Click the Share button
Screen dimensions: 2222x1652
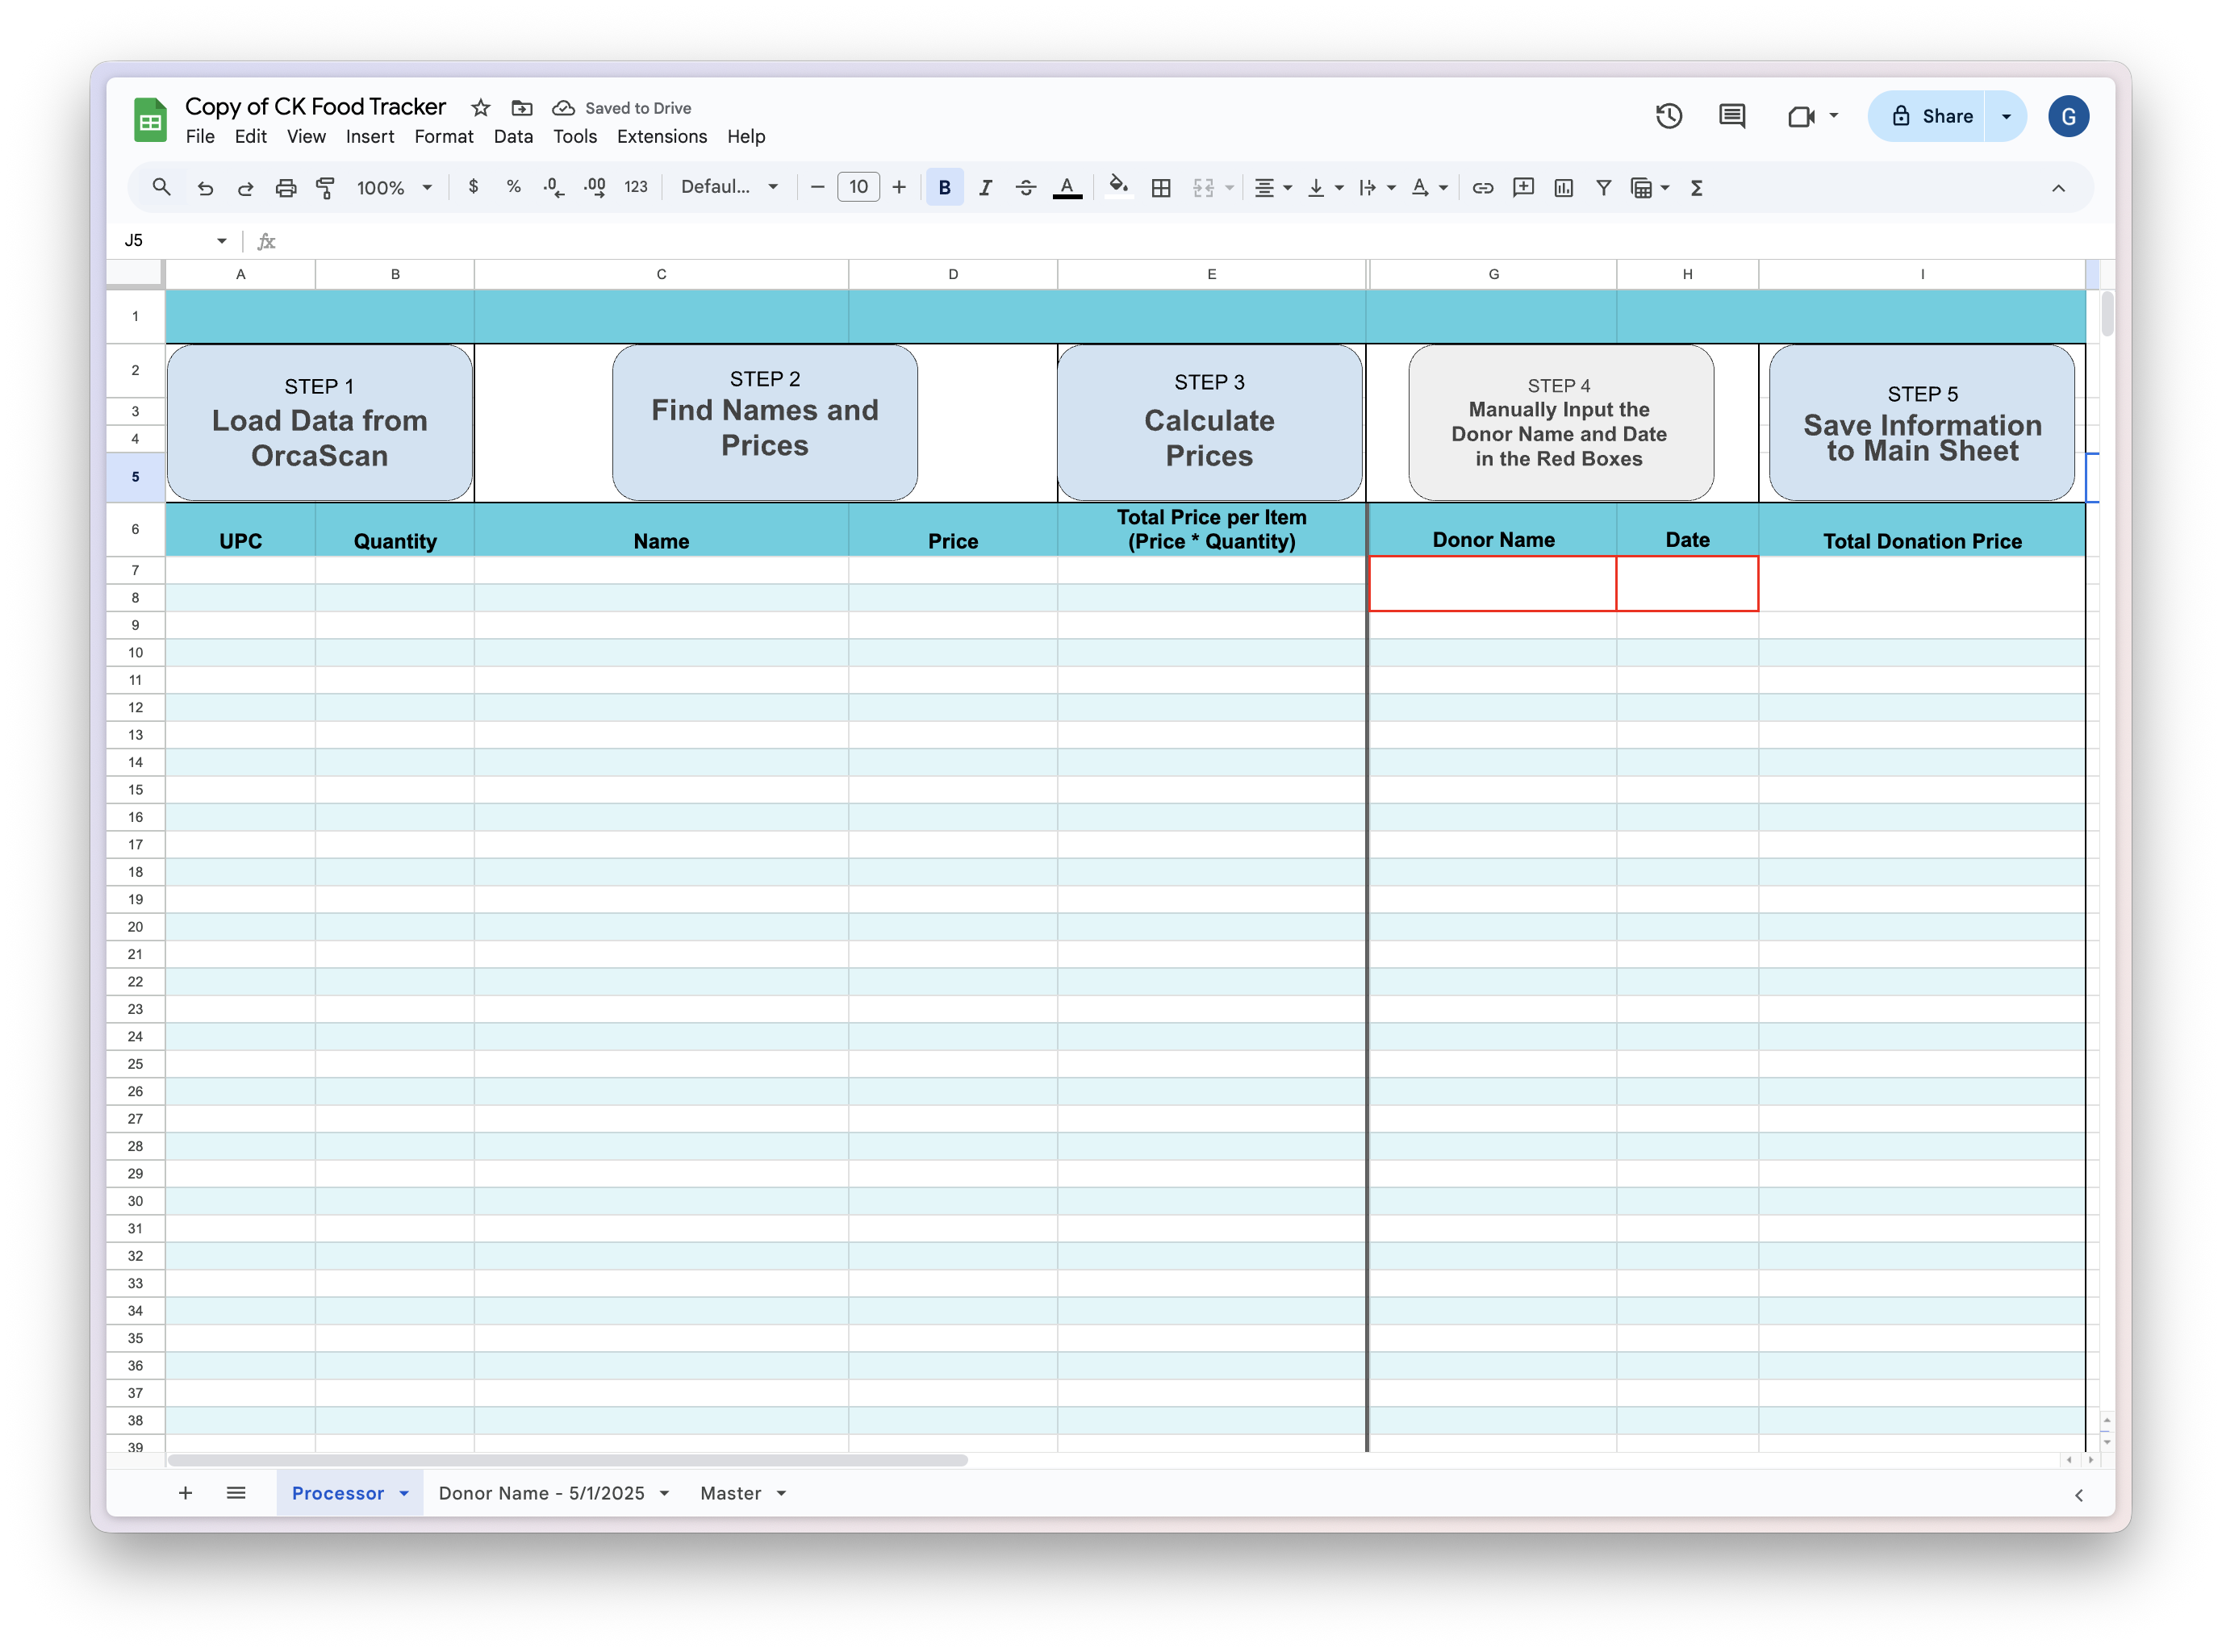[x=1932, y=116]
